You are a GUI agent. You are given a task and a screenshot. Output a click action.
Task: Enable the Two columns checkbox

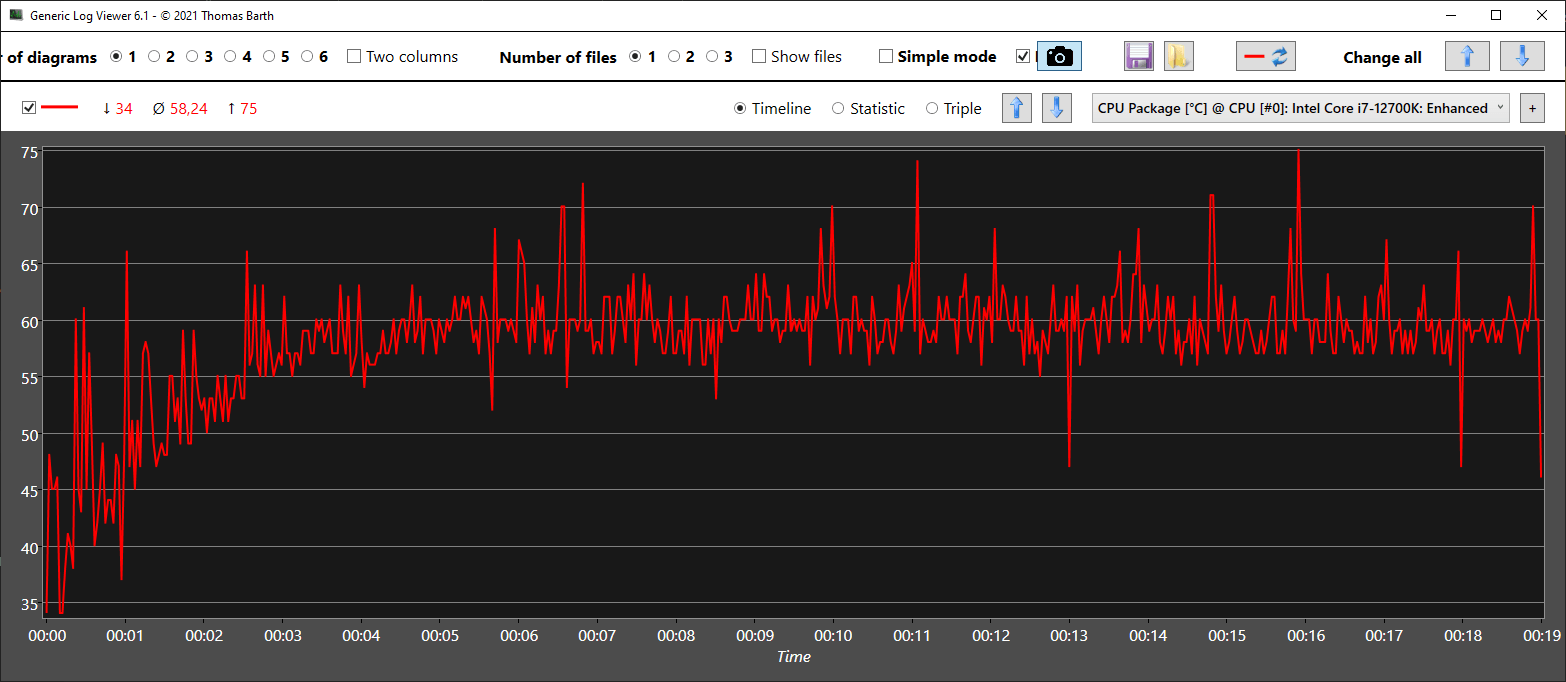354,57
